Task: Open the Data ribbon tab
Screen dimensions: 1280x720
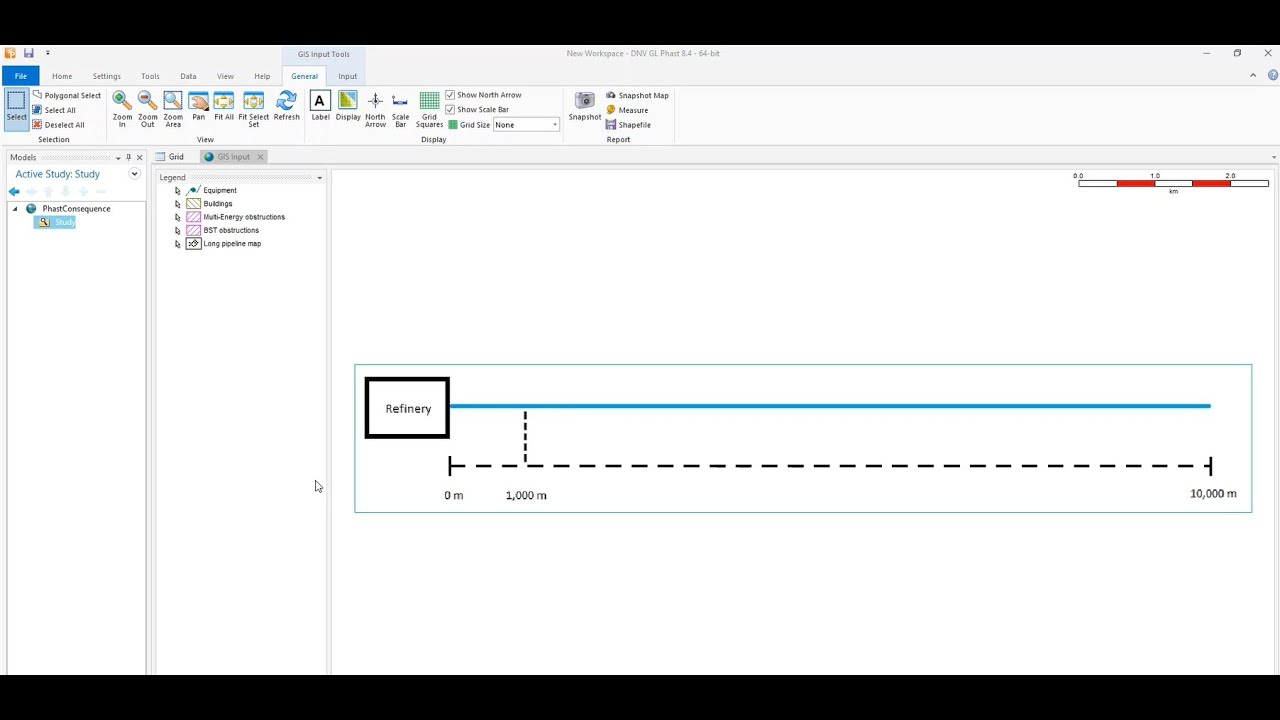Action: 188,76
